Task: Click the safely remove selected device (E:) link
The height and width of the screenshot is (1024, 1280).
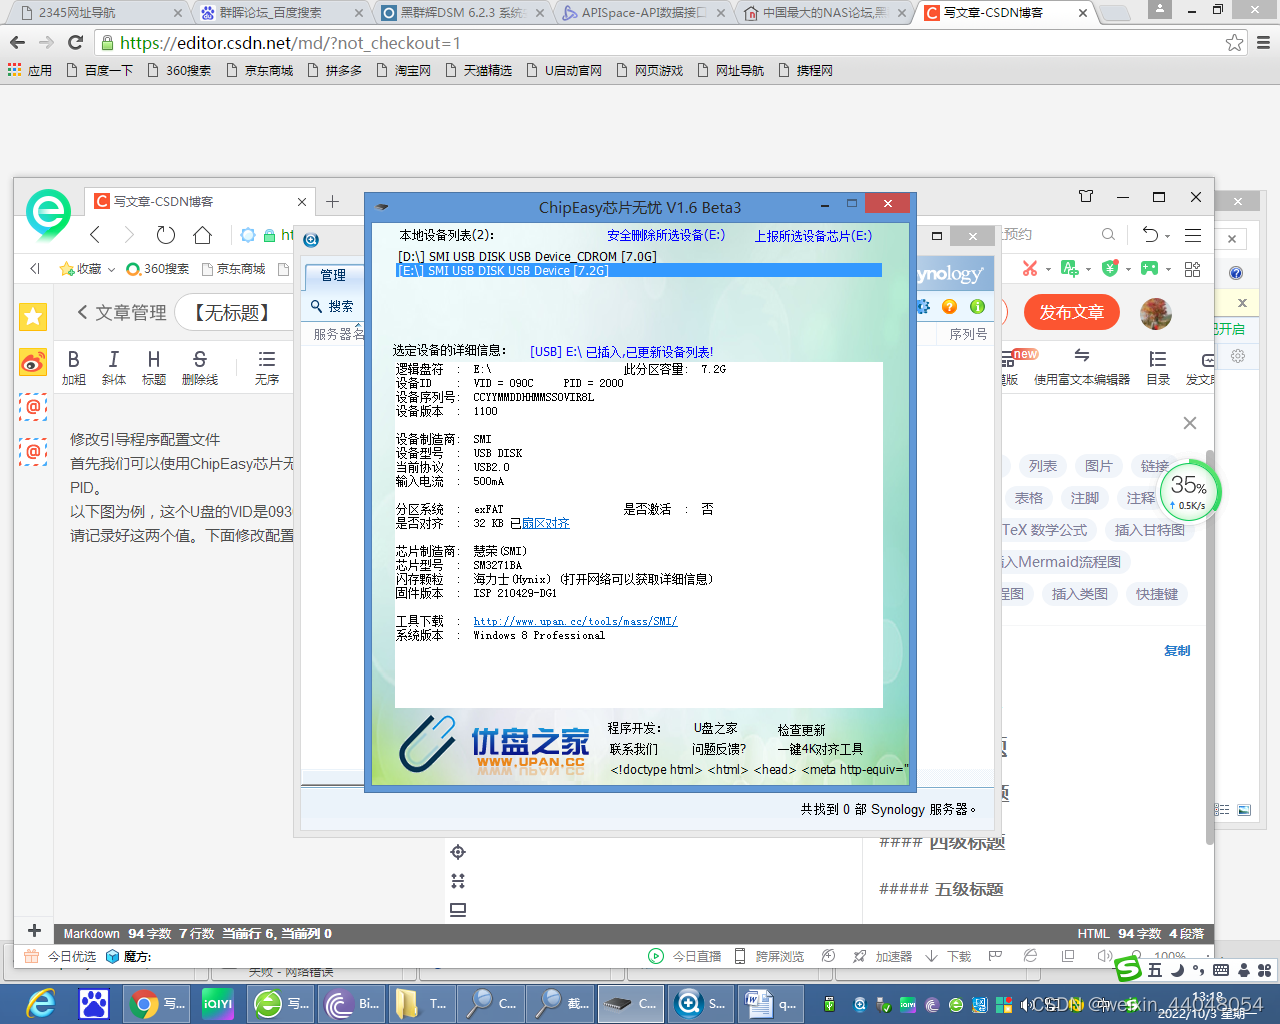Action: point(666,236)
